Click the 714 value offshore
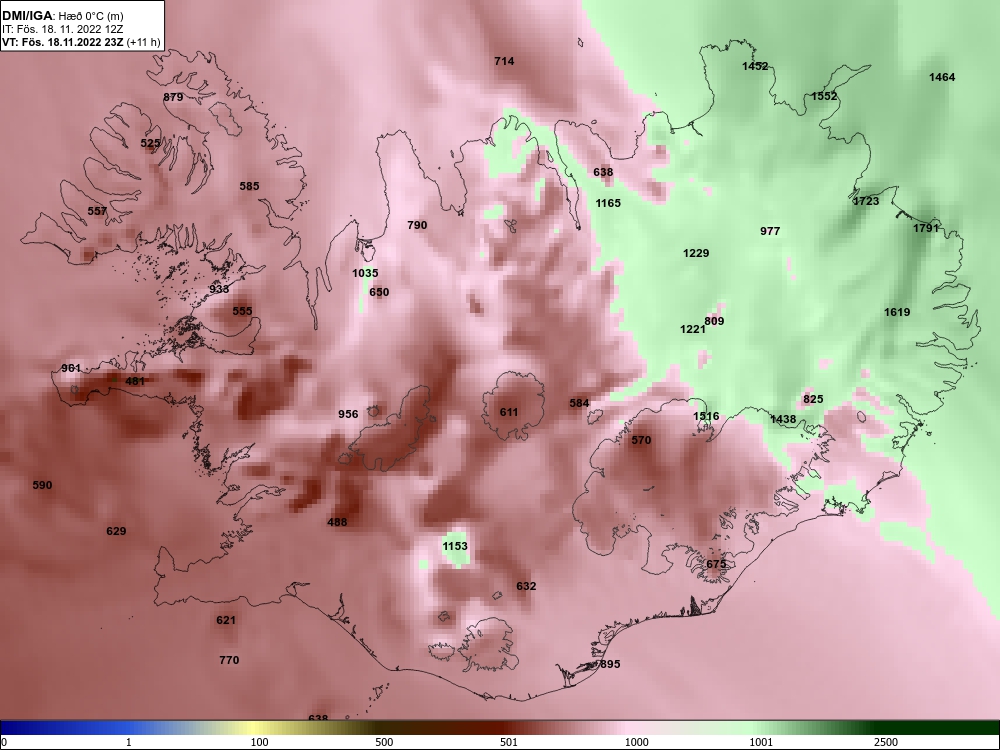This screenshot has width=1000, height=750. click(504, 61)
